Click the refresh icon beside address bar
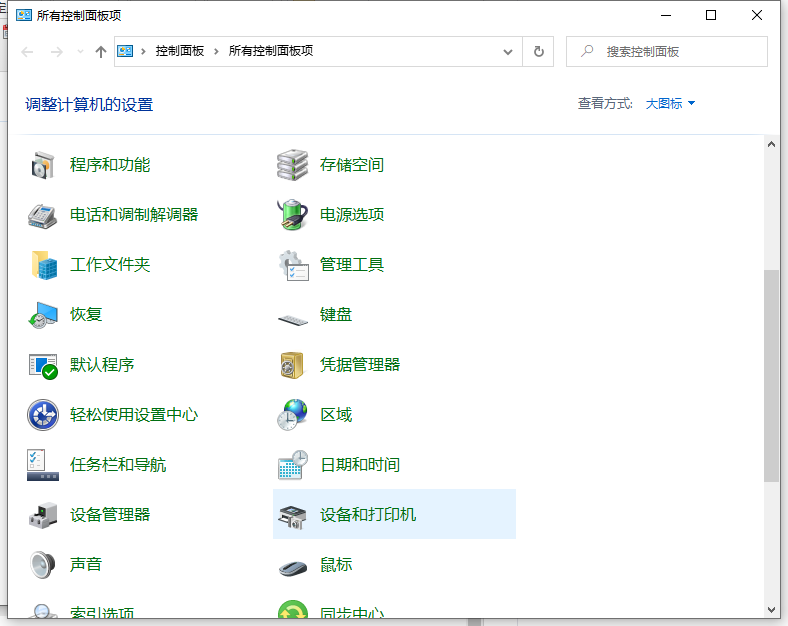This screenshot has height=626, width=788. point(538,52)
